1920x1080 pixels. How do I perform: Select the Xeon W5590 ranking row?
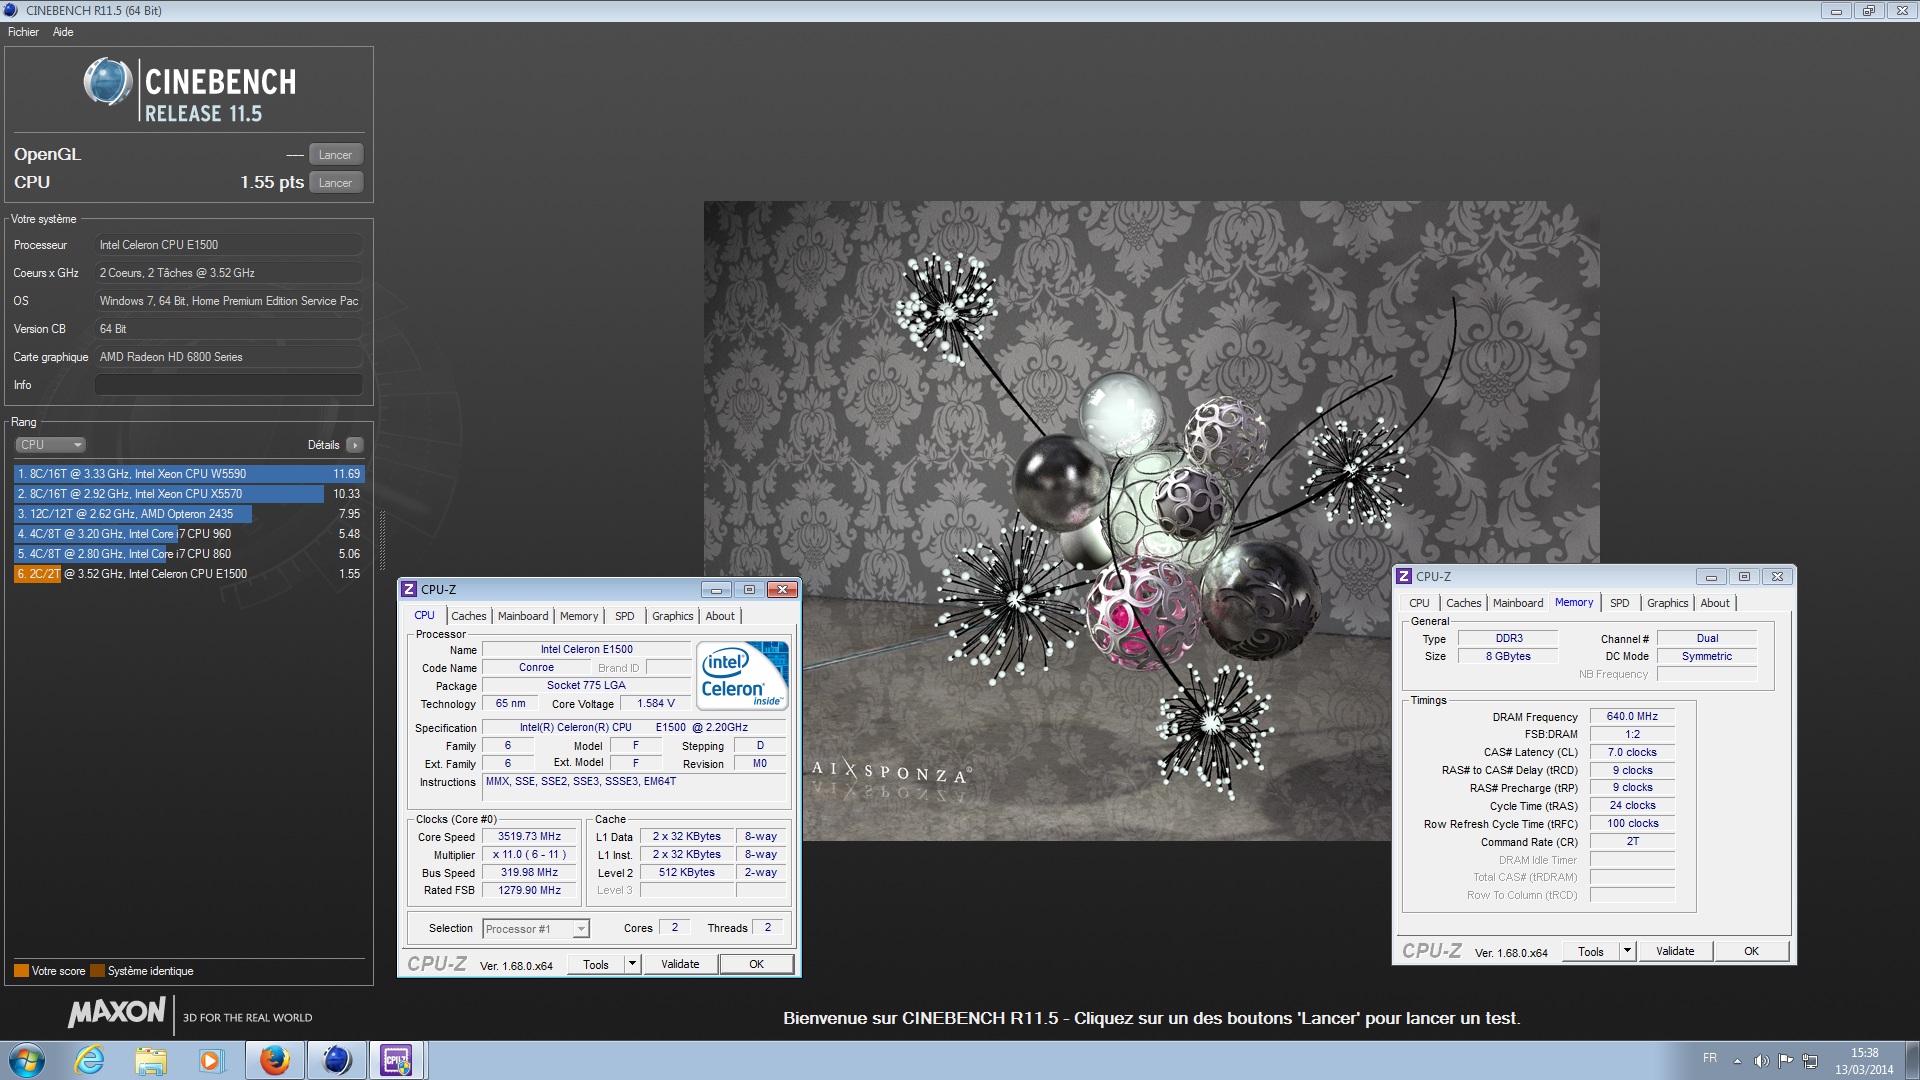(x=189, y=474)
